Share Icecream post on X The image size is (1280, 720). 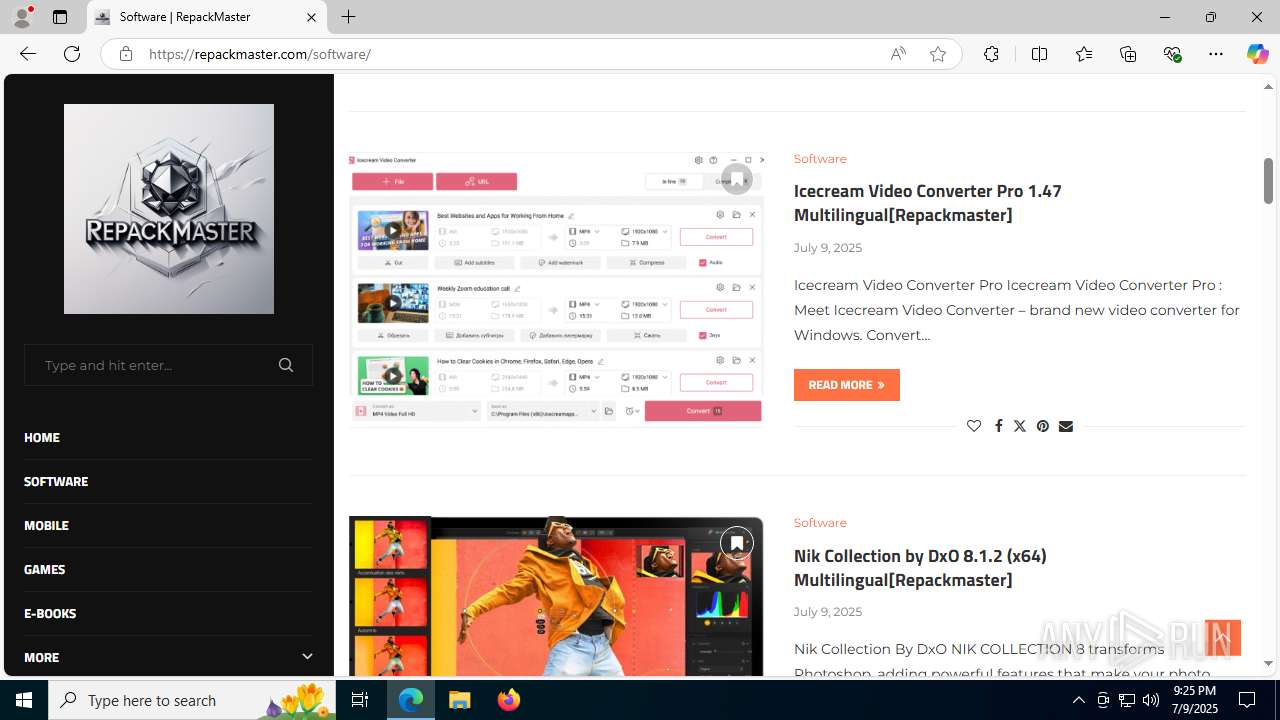tap(1019, 426)
